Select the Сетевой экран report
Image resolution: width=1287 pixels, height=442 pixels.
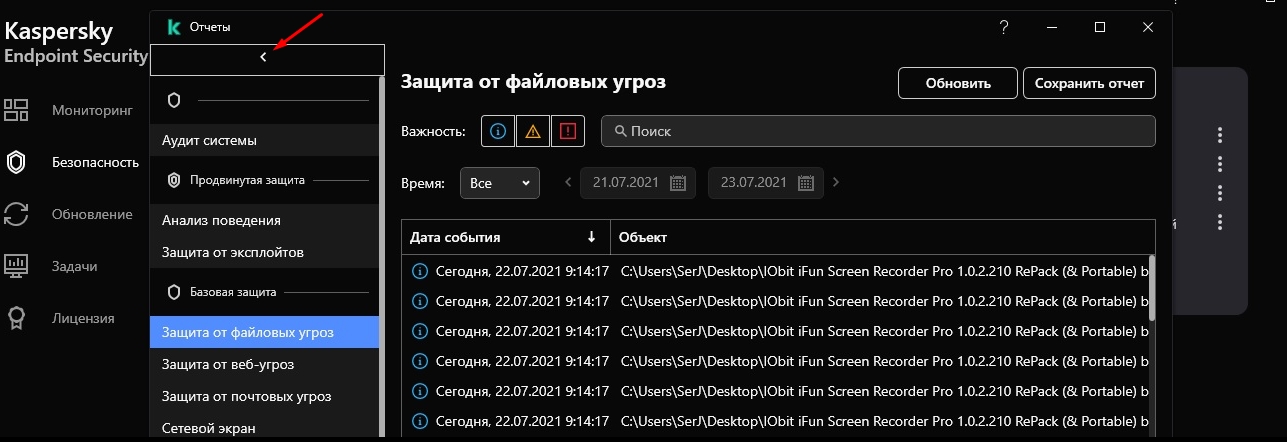(265, 428)
